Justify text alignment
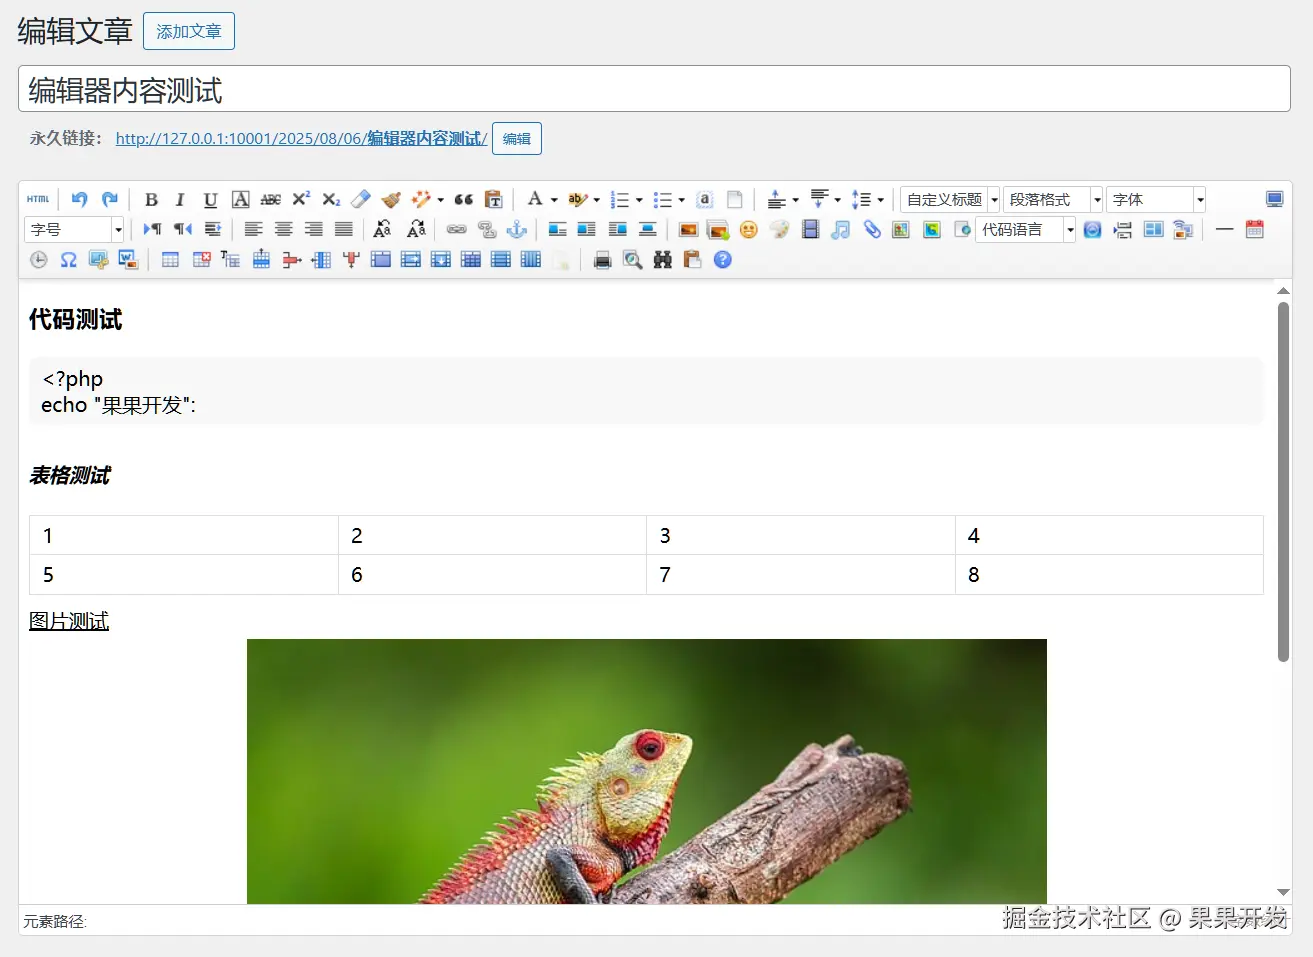1313x957 pixels. (x=344, y=230)
